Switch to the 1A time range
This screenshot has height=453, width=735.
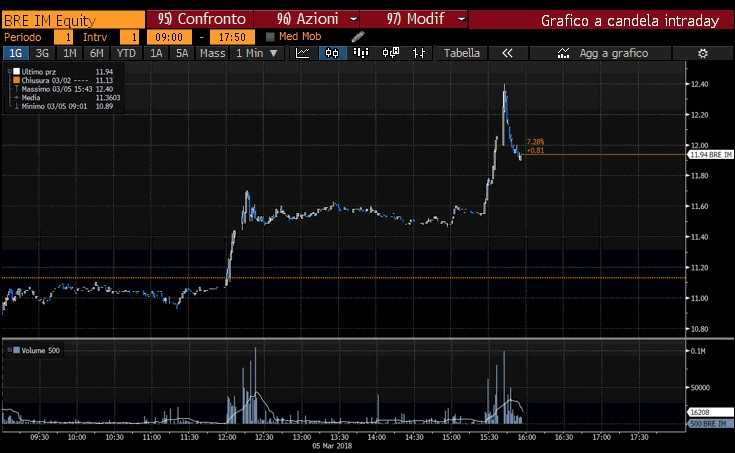[156, 53]
